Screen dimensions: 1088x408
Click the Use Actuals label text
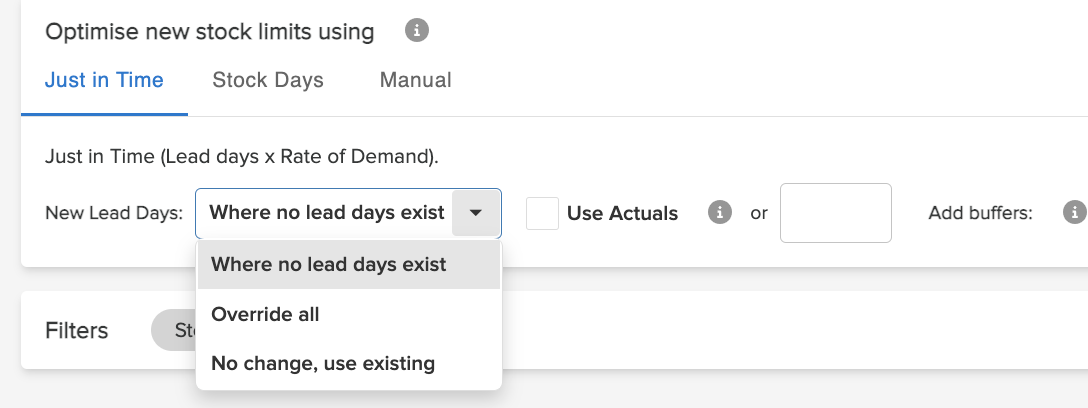click(622, 213)
